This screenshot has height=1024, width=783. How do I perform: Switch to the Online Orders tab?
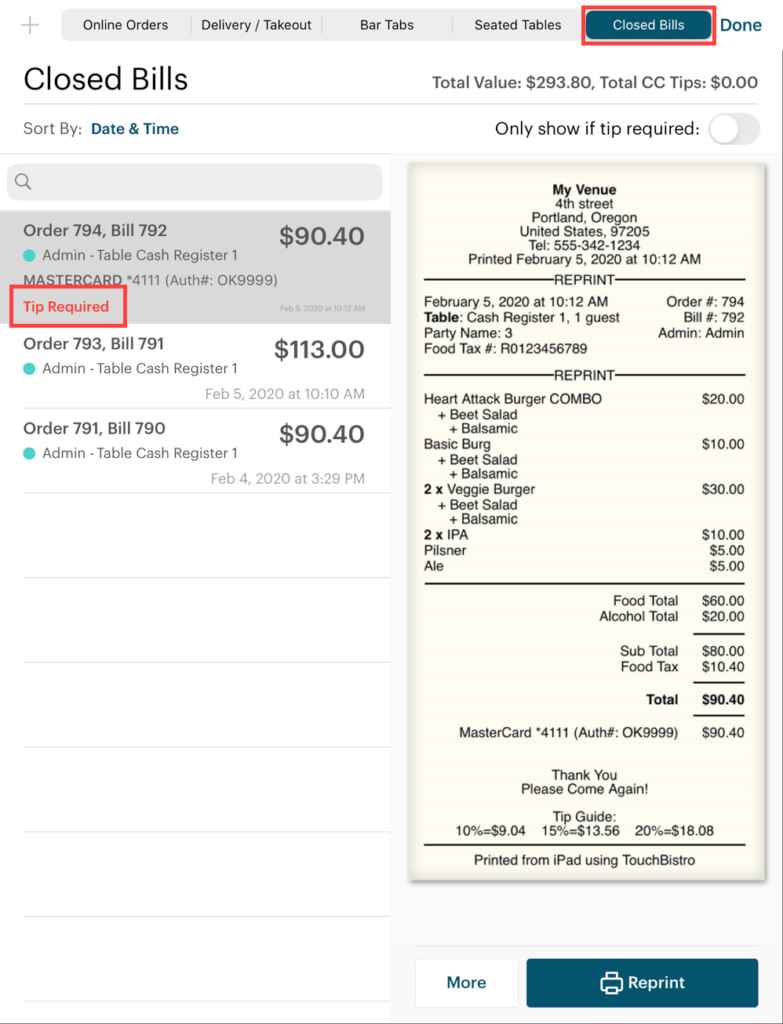pos(125,24)
